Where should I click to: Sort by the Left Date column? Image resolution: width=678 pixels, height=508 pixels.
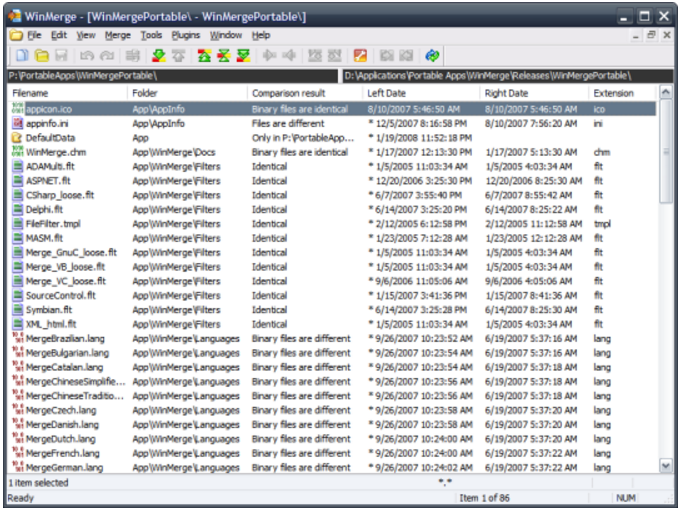(x=421, y=93)
